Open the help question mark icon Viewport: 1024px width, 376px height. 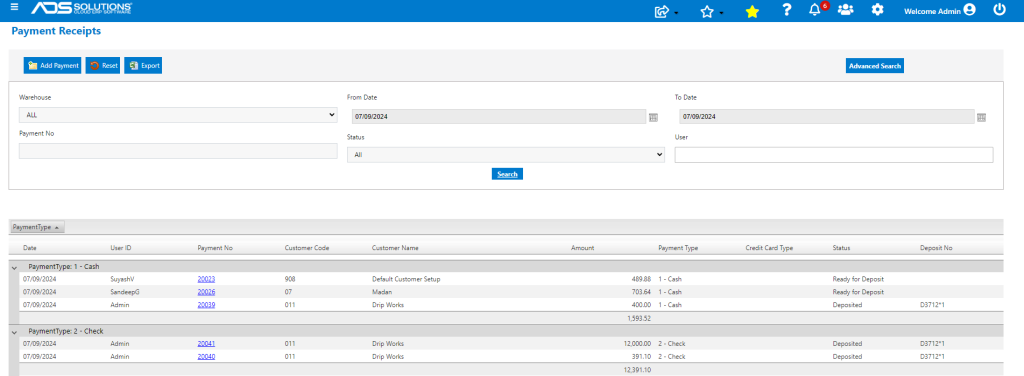787,10
